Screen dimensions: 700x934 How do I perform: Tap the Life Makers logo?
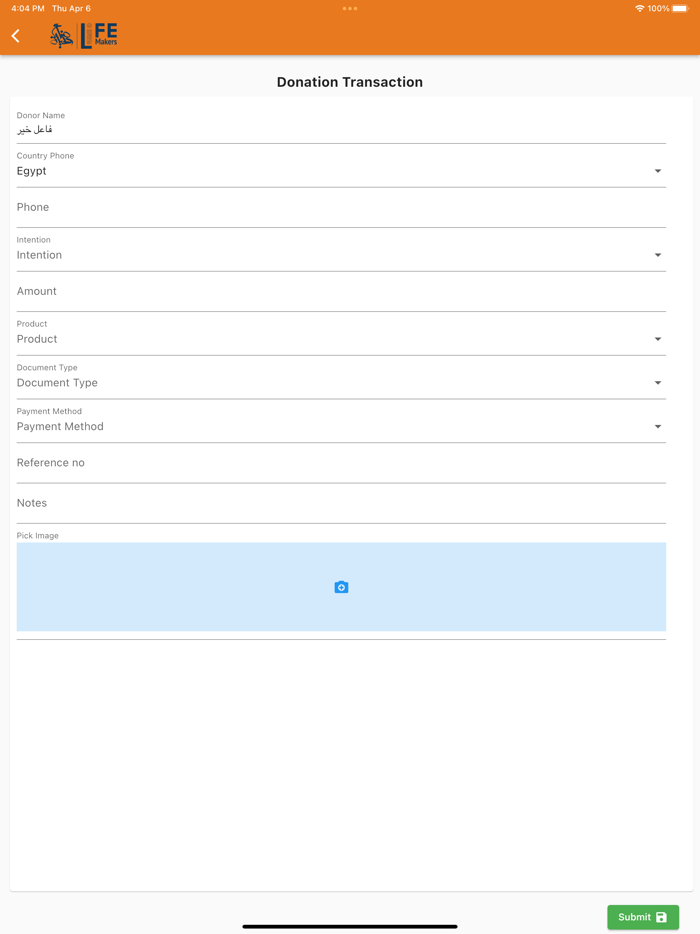click(84, 36)
